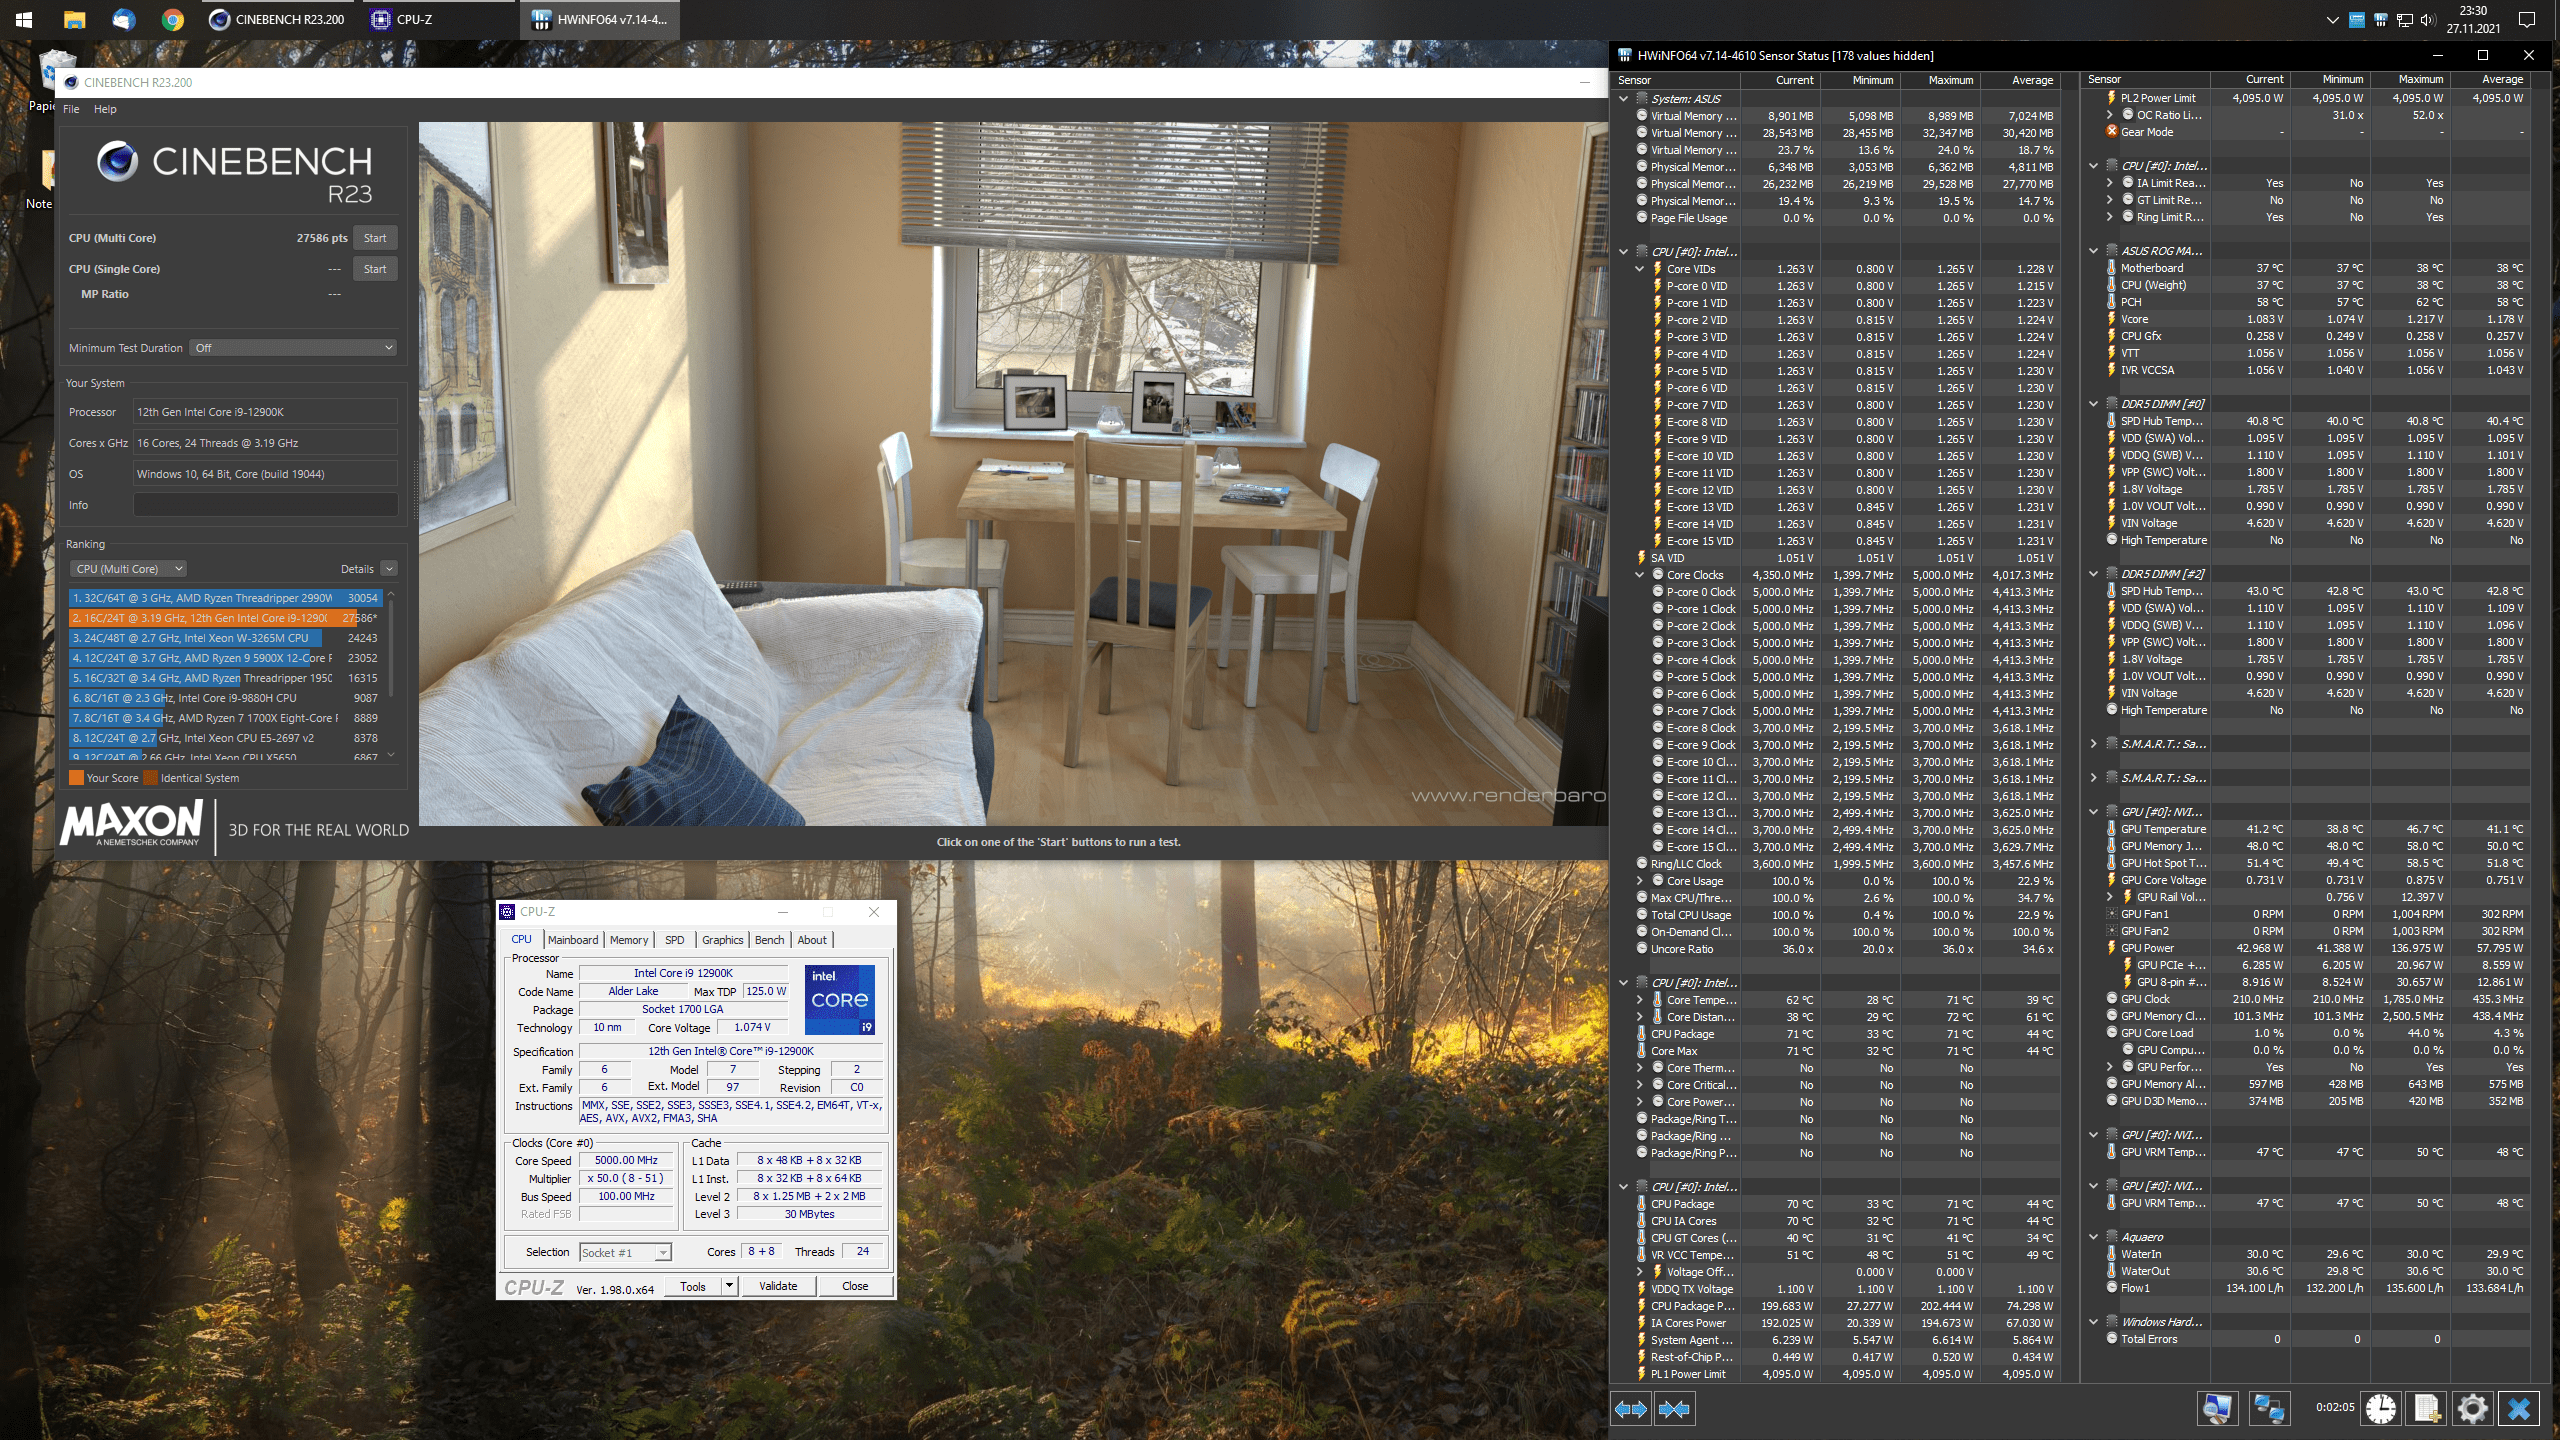
Task: Click the monitor with magnifier icon
Action: click(2217, 1409)
